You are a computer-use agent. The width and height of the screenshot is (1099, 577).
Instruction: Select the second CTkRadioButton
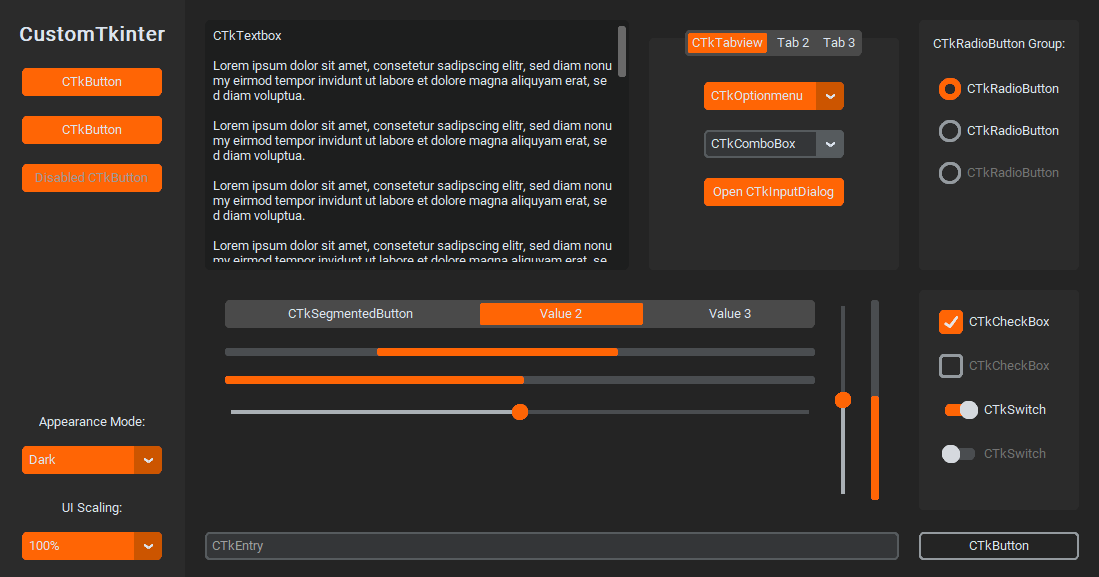coord(948,131)
